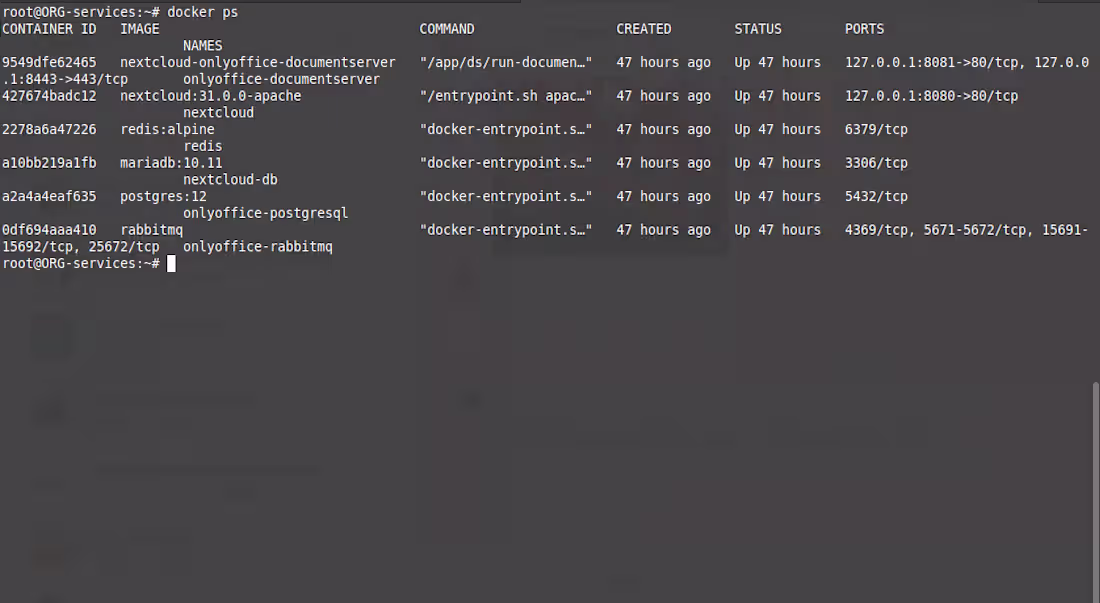Click the CONTAINER ID column header
This screenshot has height=603, width=1100.
tap(50, 28)
